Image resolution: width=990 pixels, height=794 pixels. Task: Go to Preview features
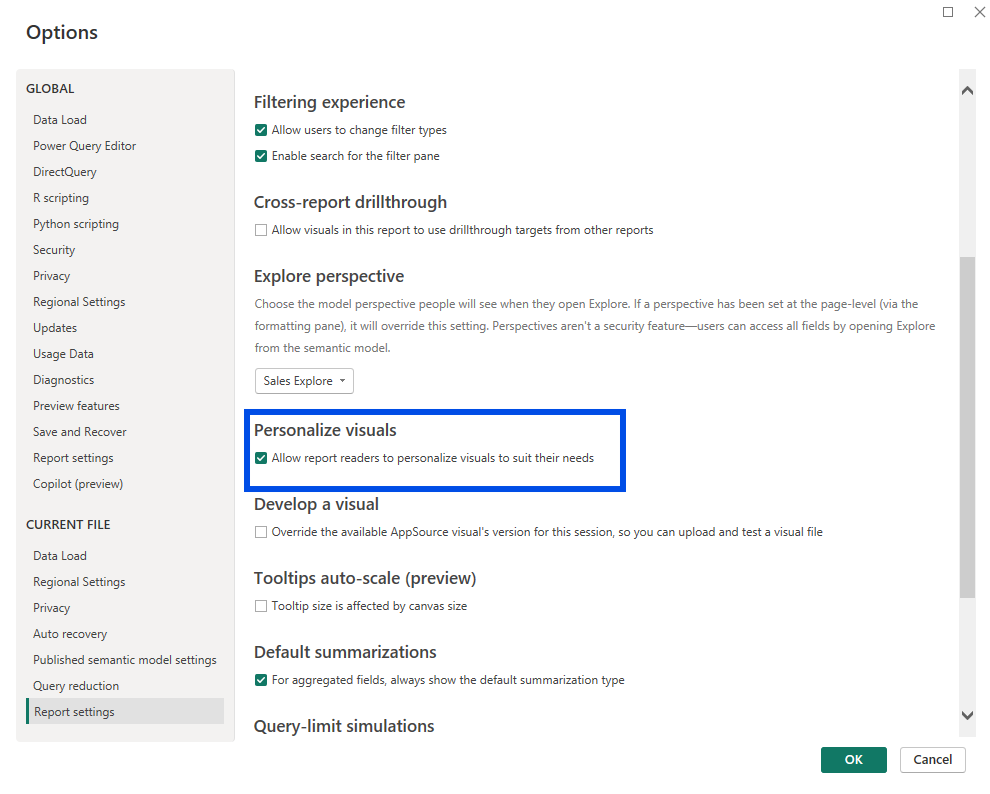(x=76, y=406)
